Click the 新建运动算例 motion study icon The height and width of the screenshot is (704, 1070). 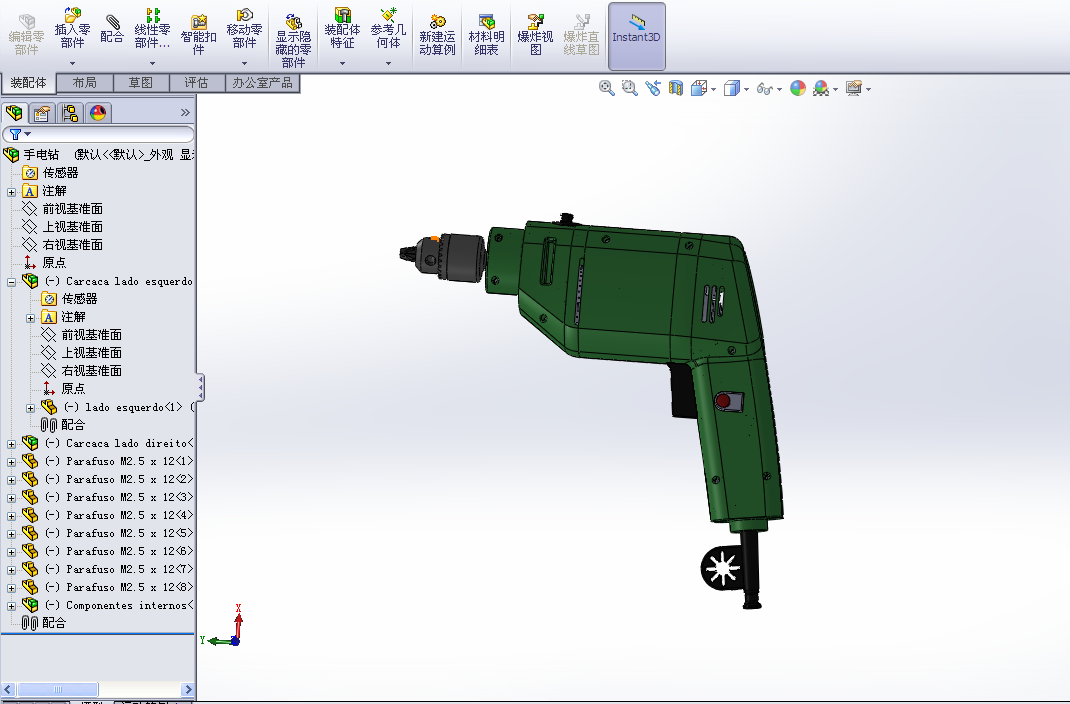(437, 34)
